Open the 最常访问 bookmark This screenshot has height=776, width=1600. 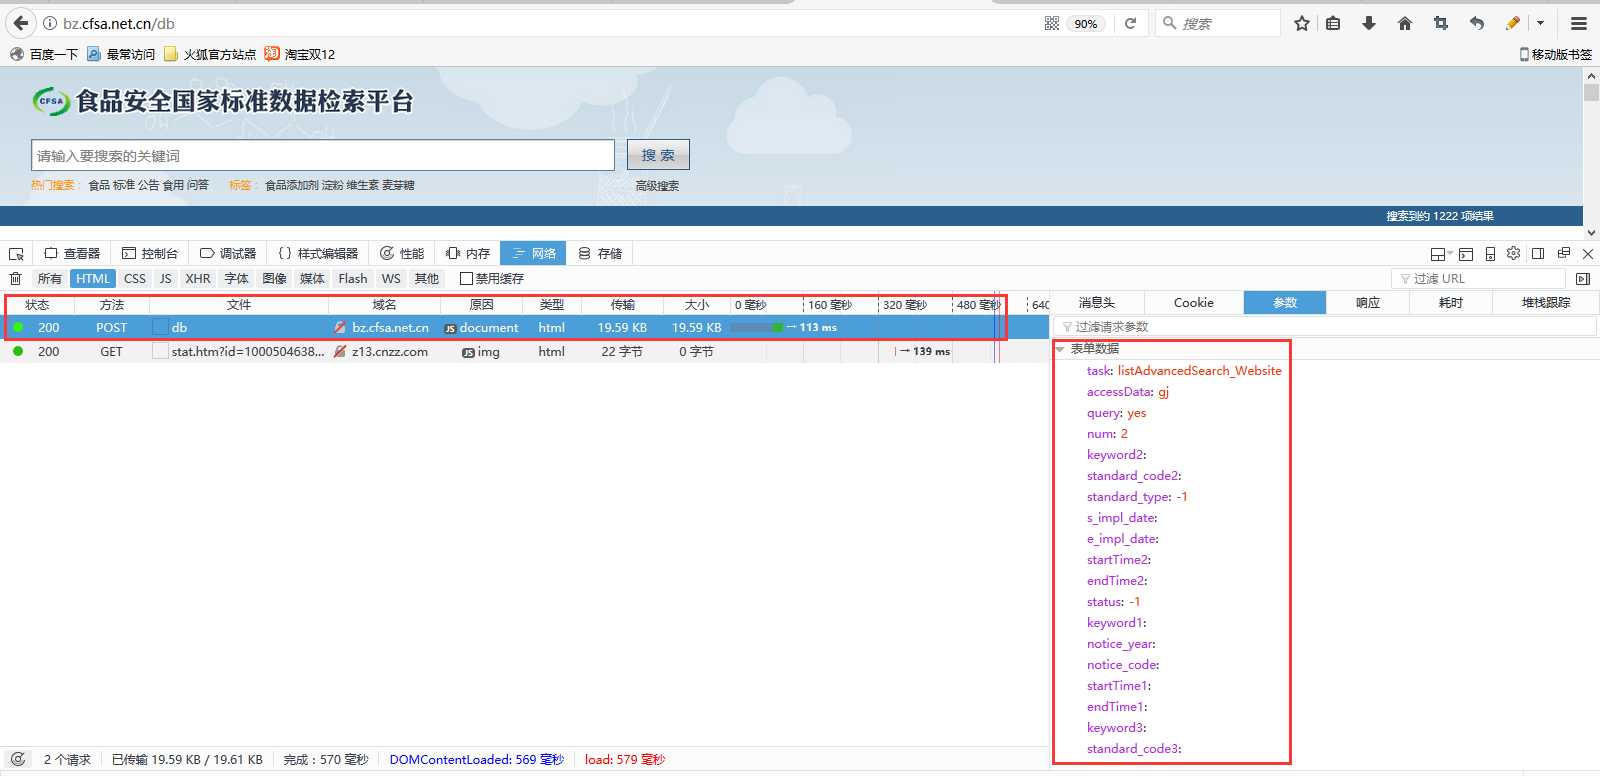tap(121, 54)
